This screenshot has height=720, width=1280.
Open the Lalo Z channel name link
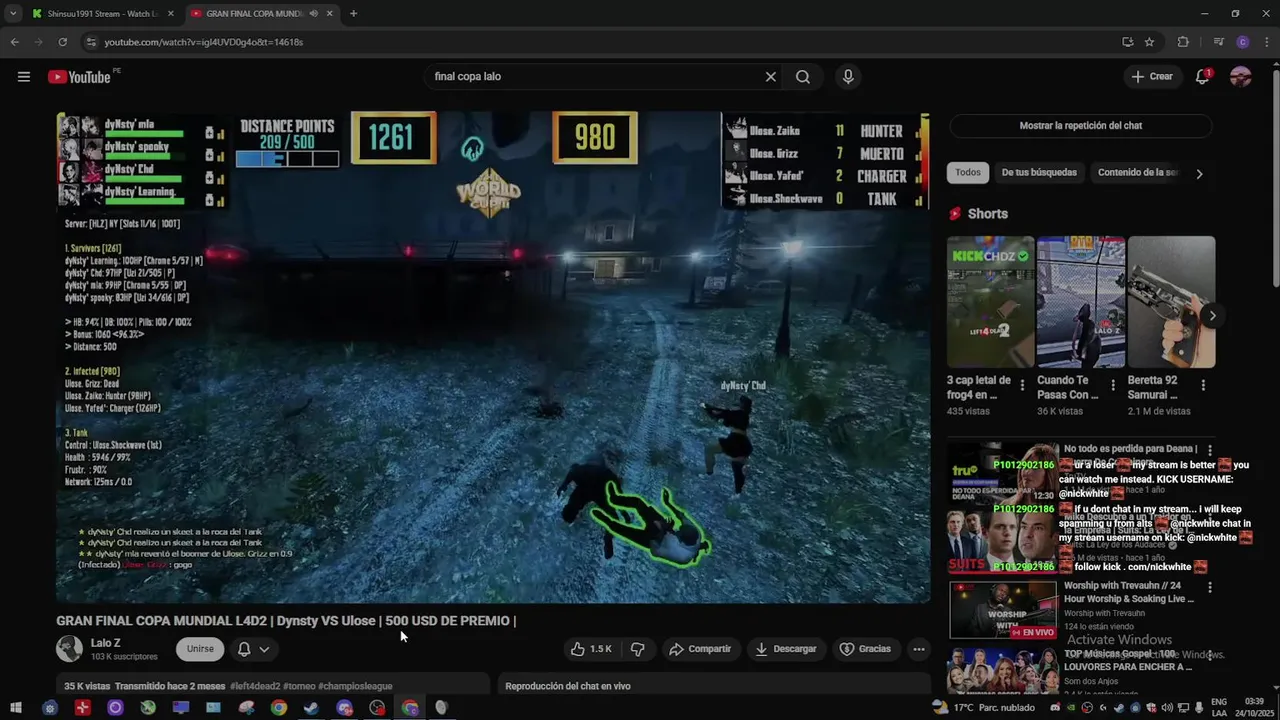tap(105, 643)
